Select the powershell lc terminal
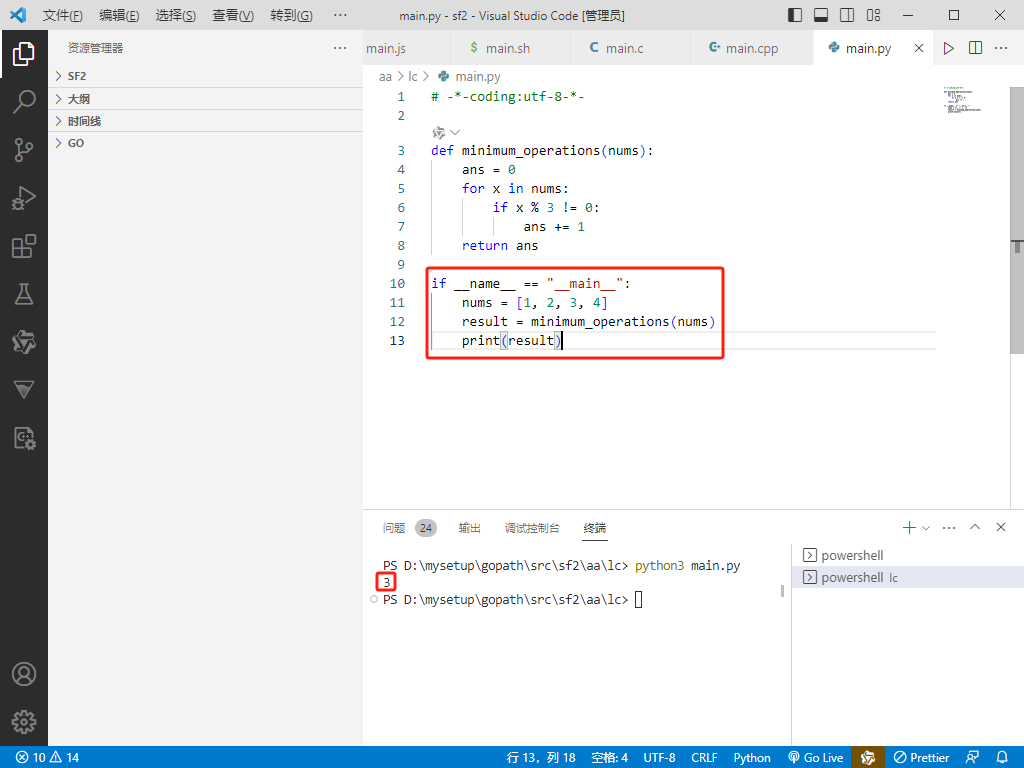 point(908,577)
